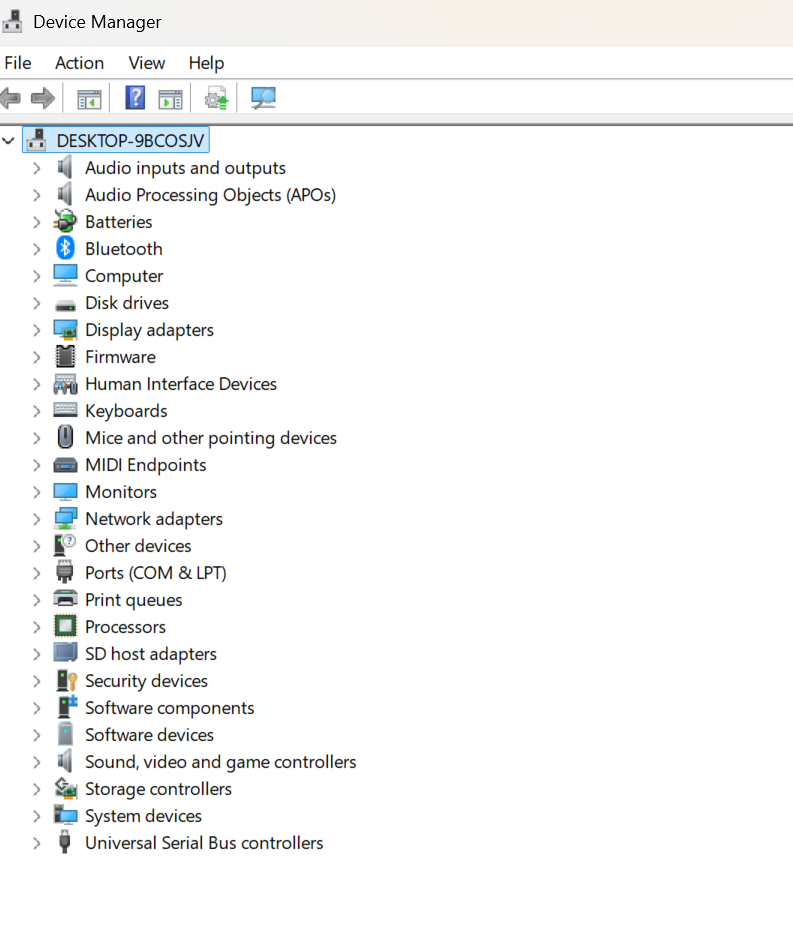Image resolution: width=793 pixels, height=940 pixels.
Task: Click the Disk drives icon
Action: pyautogui.click(x=65, y=306)
